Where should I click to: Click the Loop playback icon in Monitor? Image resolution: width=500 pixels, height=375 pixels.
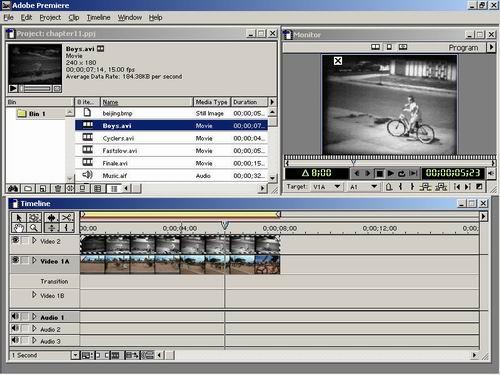pyautogui.click(x=402, y=173)
